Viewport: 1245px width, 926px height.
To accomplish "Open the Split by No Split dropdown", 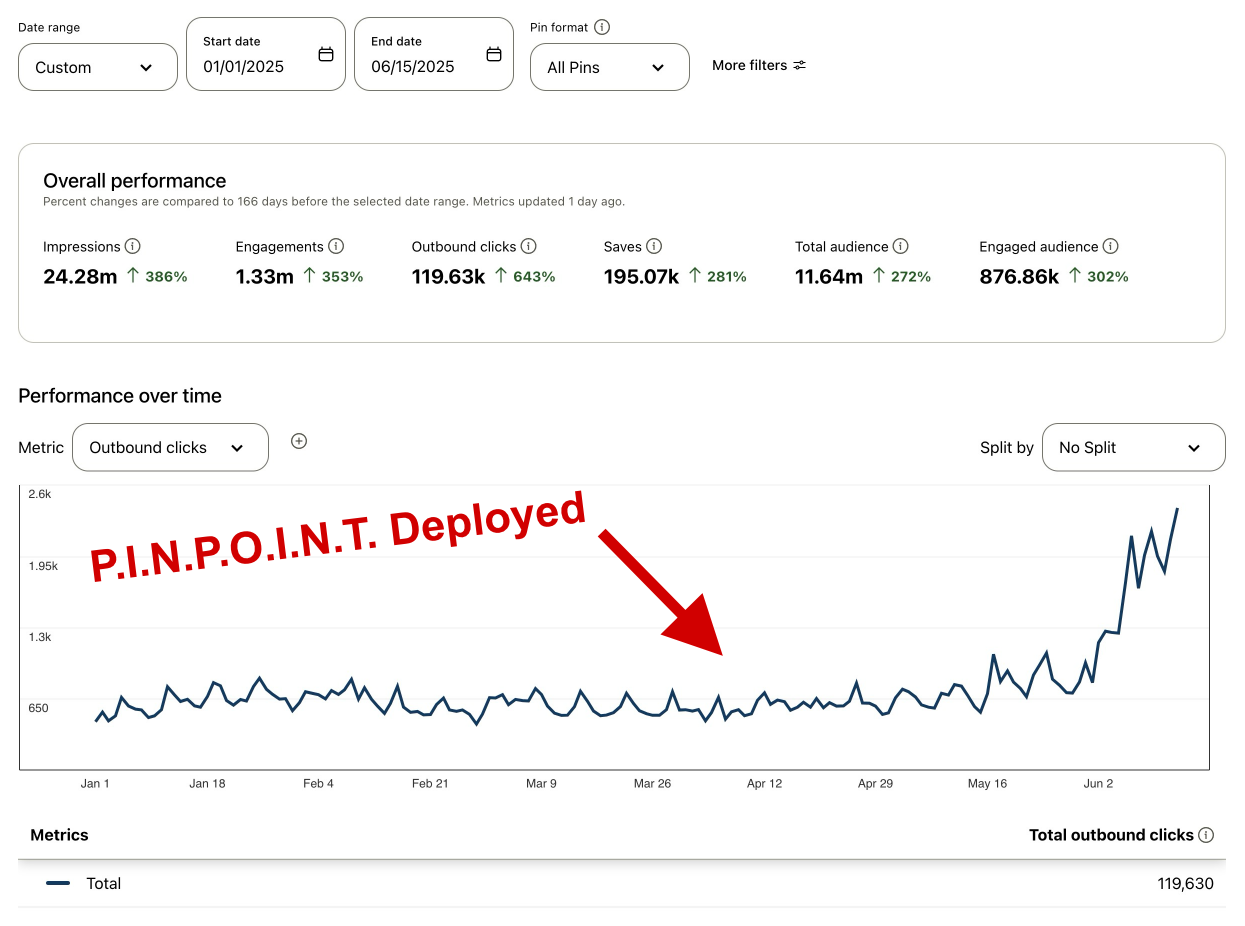I will pyautogui.click(x=1132, y=447).
